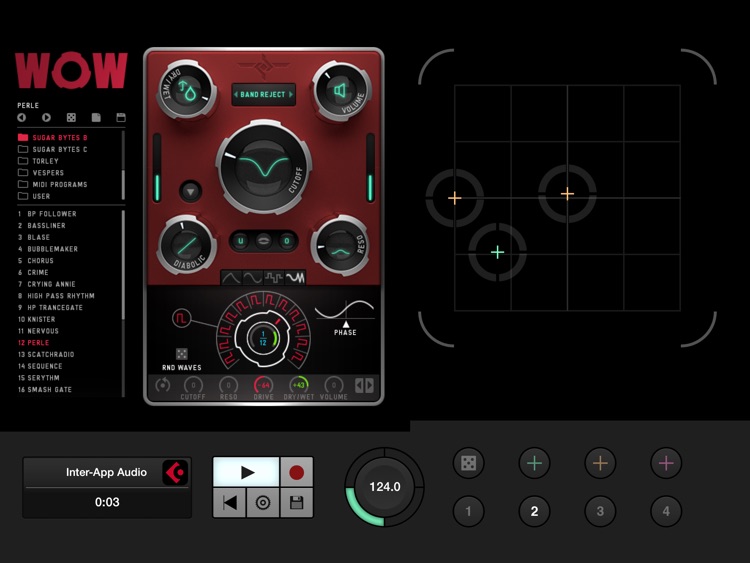The width and height of the screenshot is (750, 563).
Task: Select the triangle LFO waveform tab
Action: click(x=231, y=277)
